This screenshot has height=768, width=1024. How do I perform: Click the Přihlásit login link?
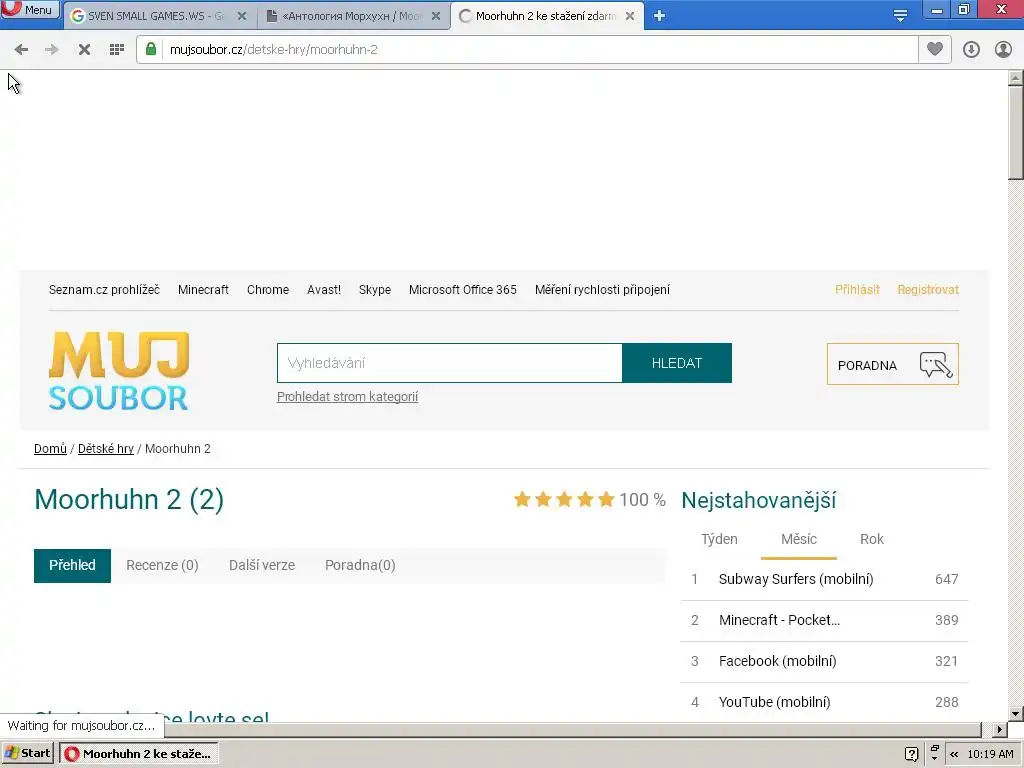857,290
